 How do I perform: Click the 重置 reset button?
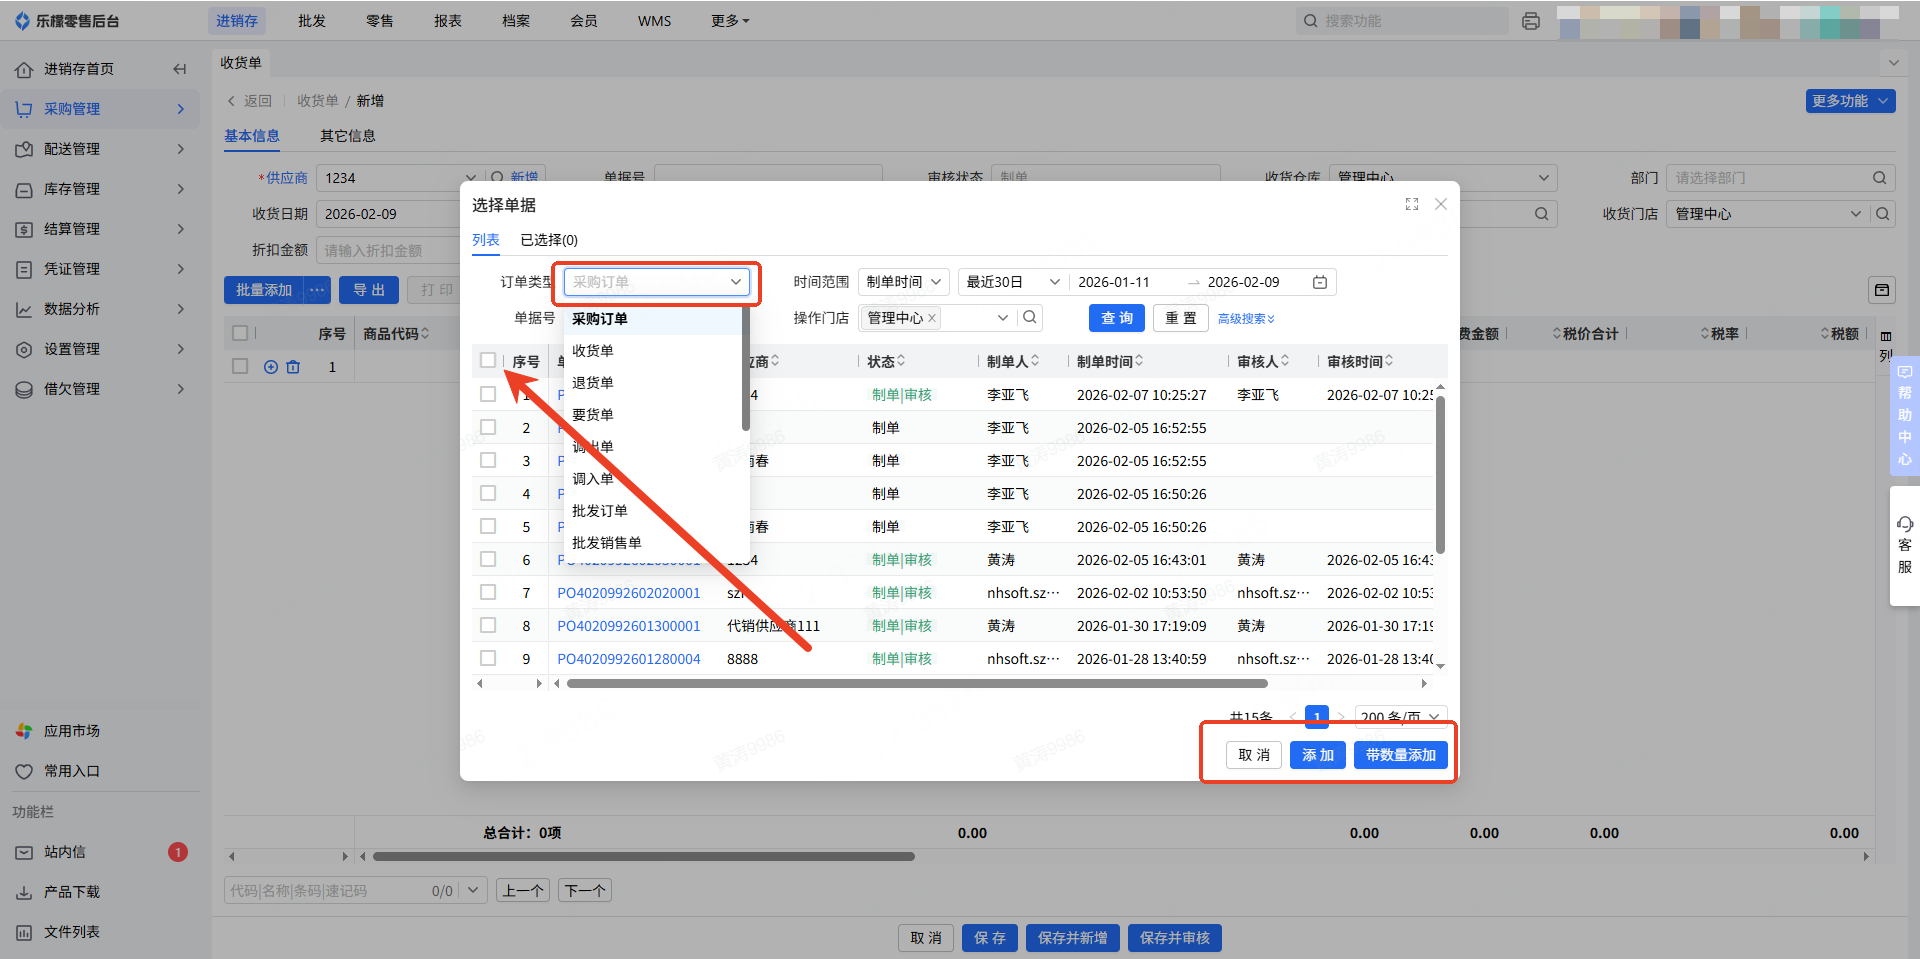pos(1181,318)
